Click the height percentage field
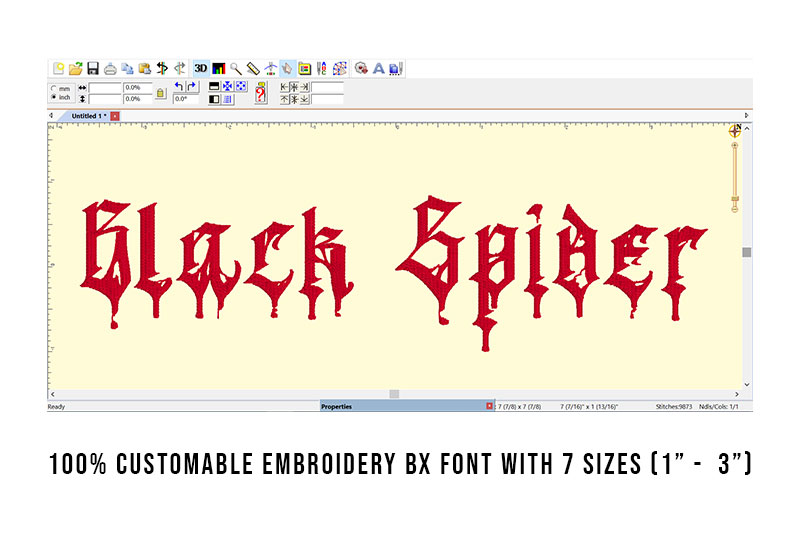 [x=137, y=99]
